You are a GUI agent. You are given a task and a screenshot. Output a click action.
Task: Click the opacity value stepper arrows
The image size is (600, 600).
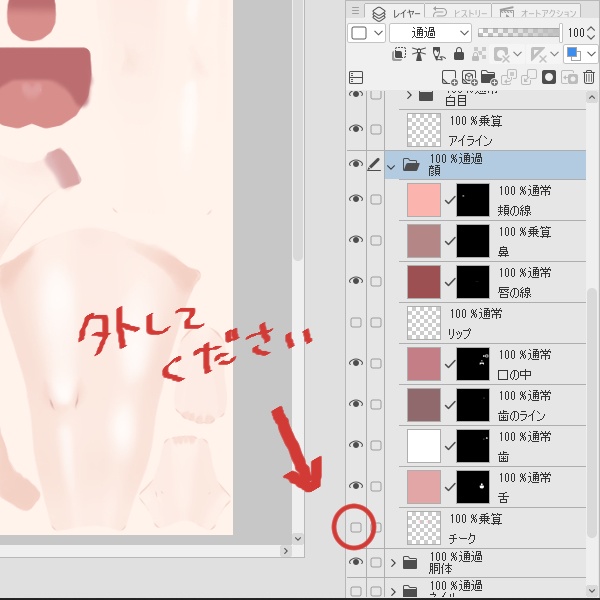[591, 33]
